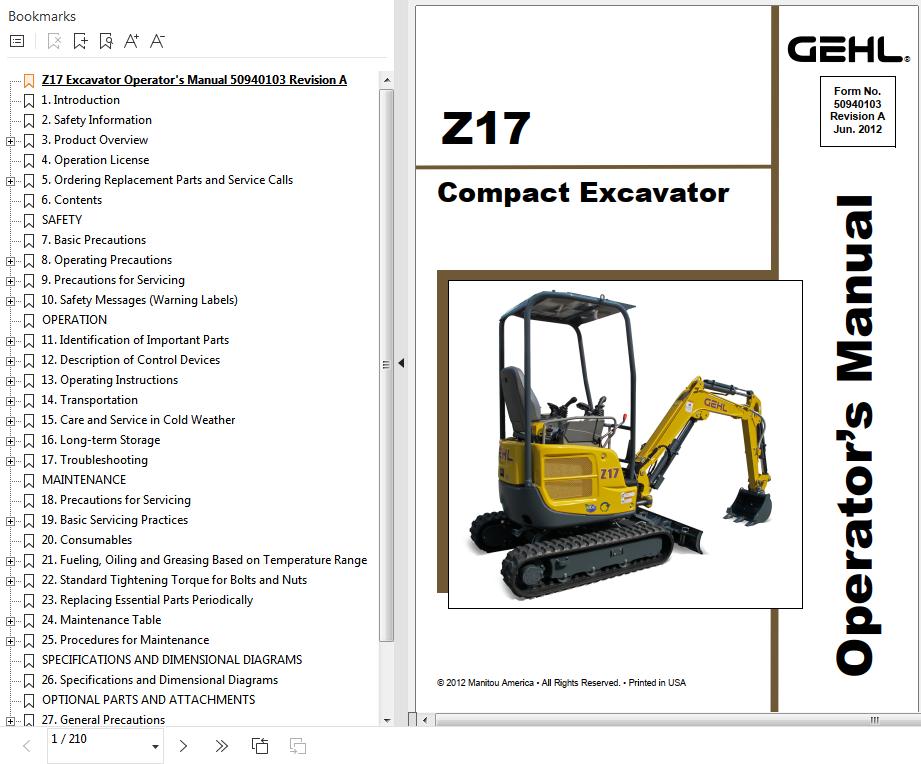Expand 10. Safety Messages bookmark
The height and width of the screenshot is (764, 921).
click(10, 301)
